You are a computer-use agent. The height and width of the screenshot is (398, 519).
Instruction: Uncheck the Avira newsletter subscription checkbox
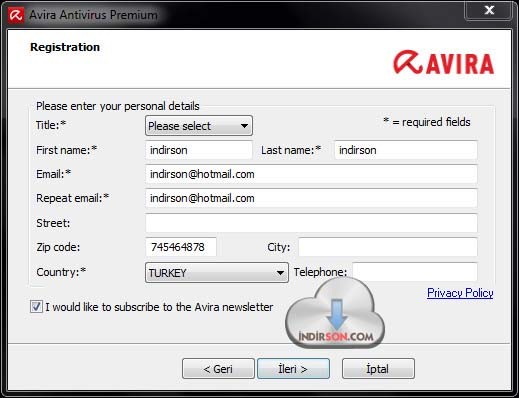(36, 306)
